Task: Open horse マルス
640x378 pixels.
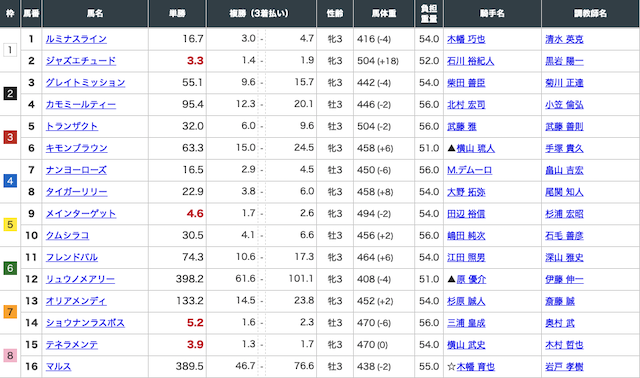Action: coord(58,367)
